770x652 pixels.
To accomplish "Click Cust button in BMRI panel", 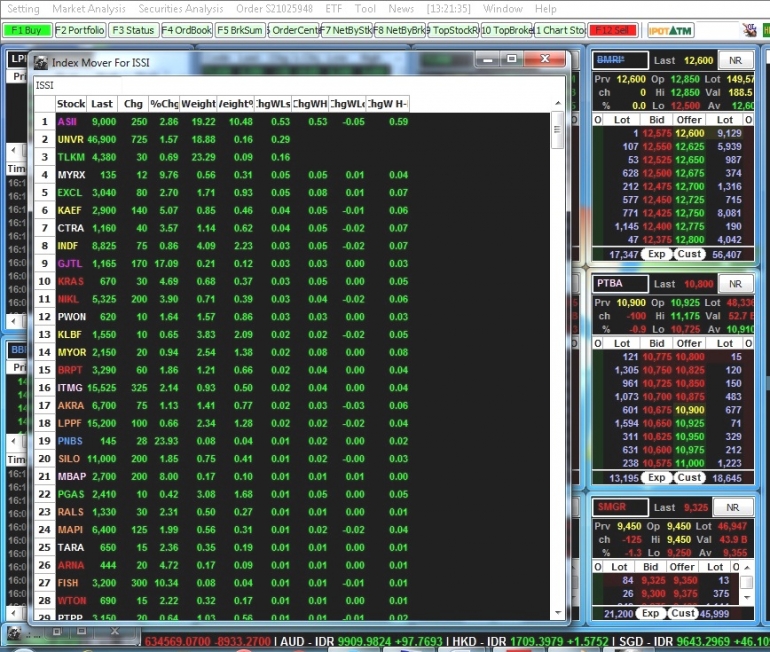I will tap(689, 254).
